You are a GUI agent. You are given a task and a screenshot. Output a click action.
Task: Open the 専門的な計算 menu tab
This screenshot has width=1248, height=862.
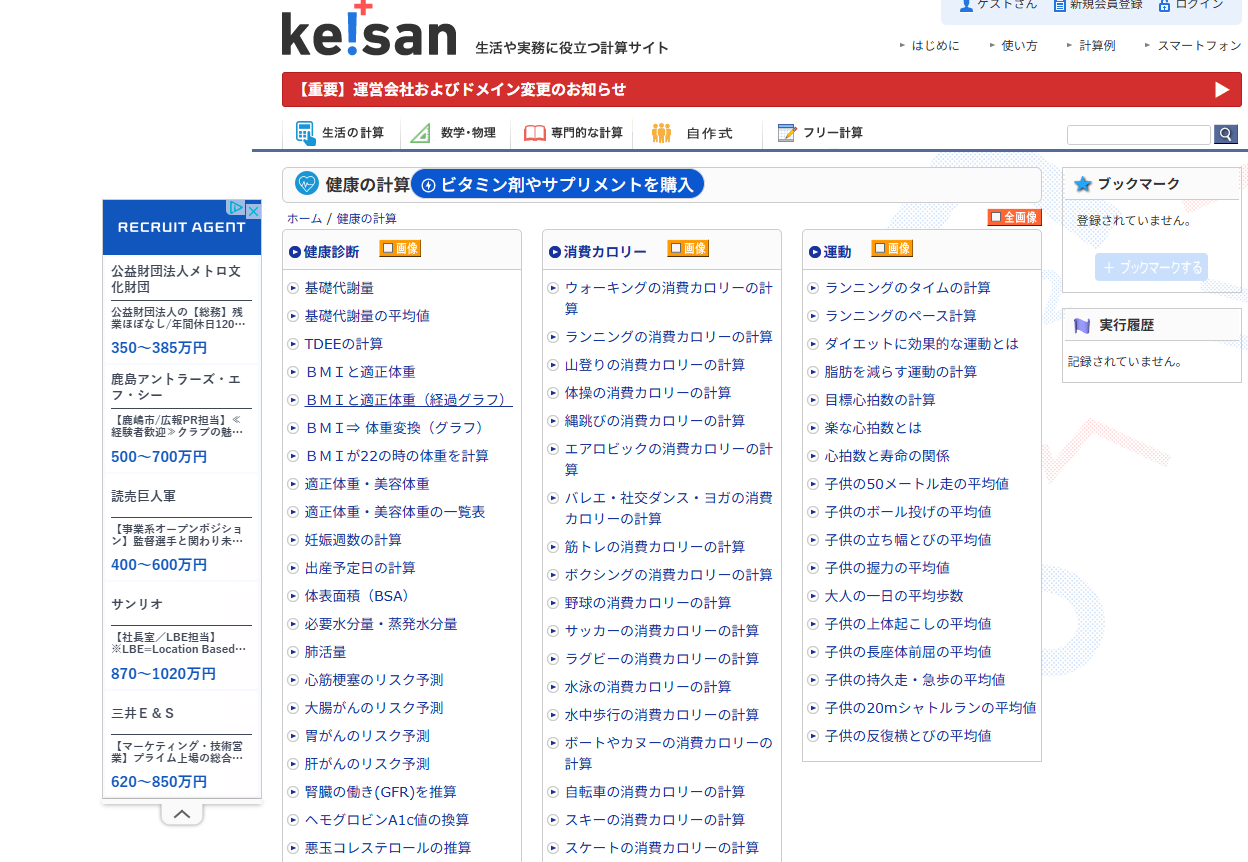pos(574,133)
